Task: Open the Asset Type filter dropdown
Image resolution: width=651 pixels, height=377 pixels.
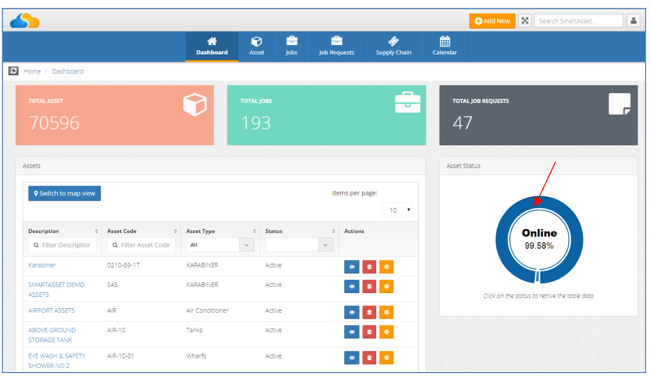Action: [x=220, y=245]
